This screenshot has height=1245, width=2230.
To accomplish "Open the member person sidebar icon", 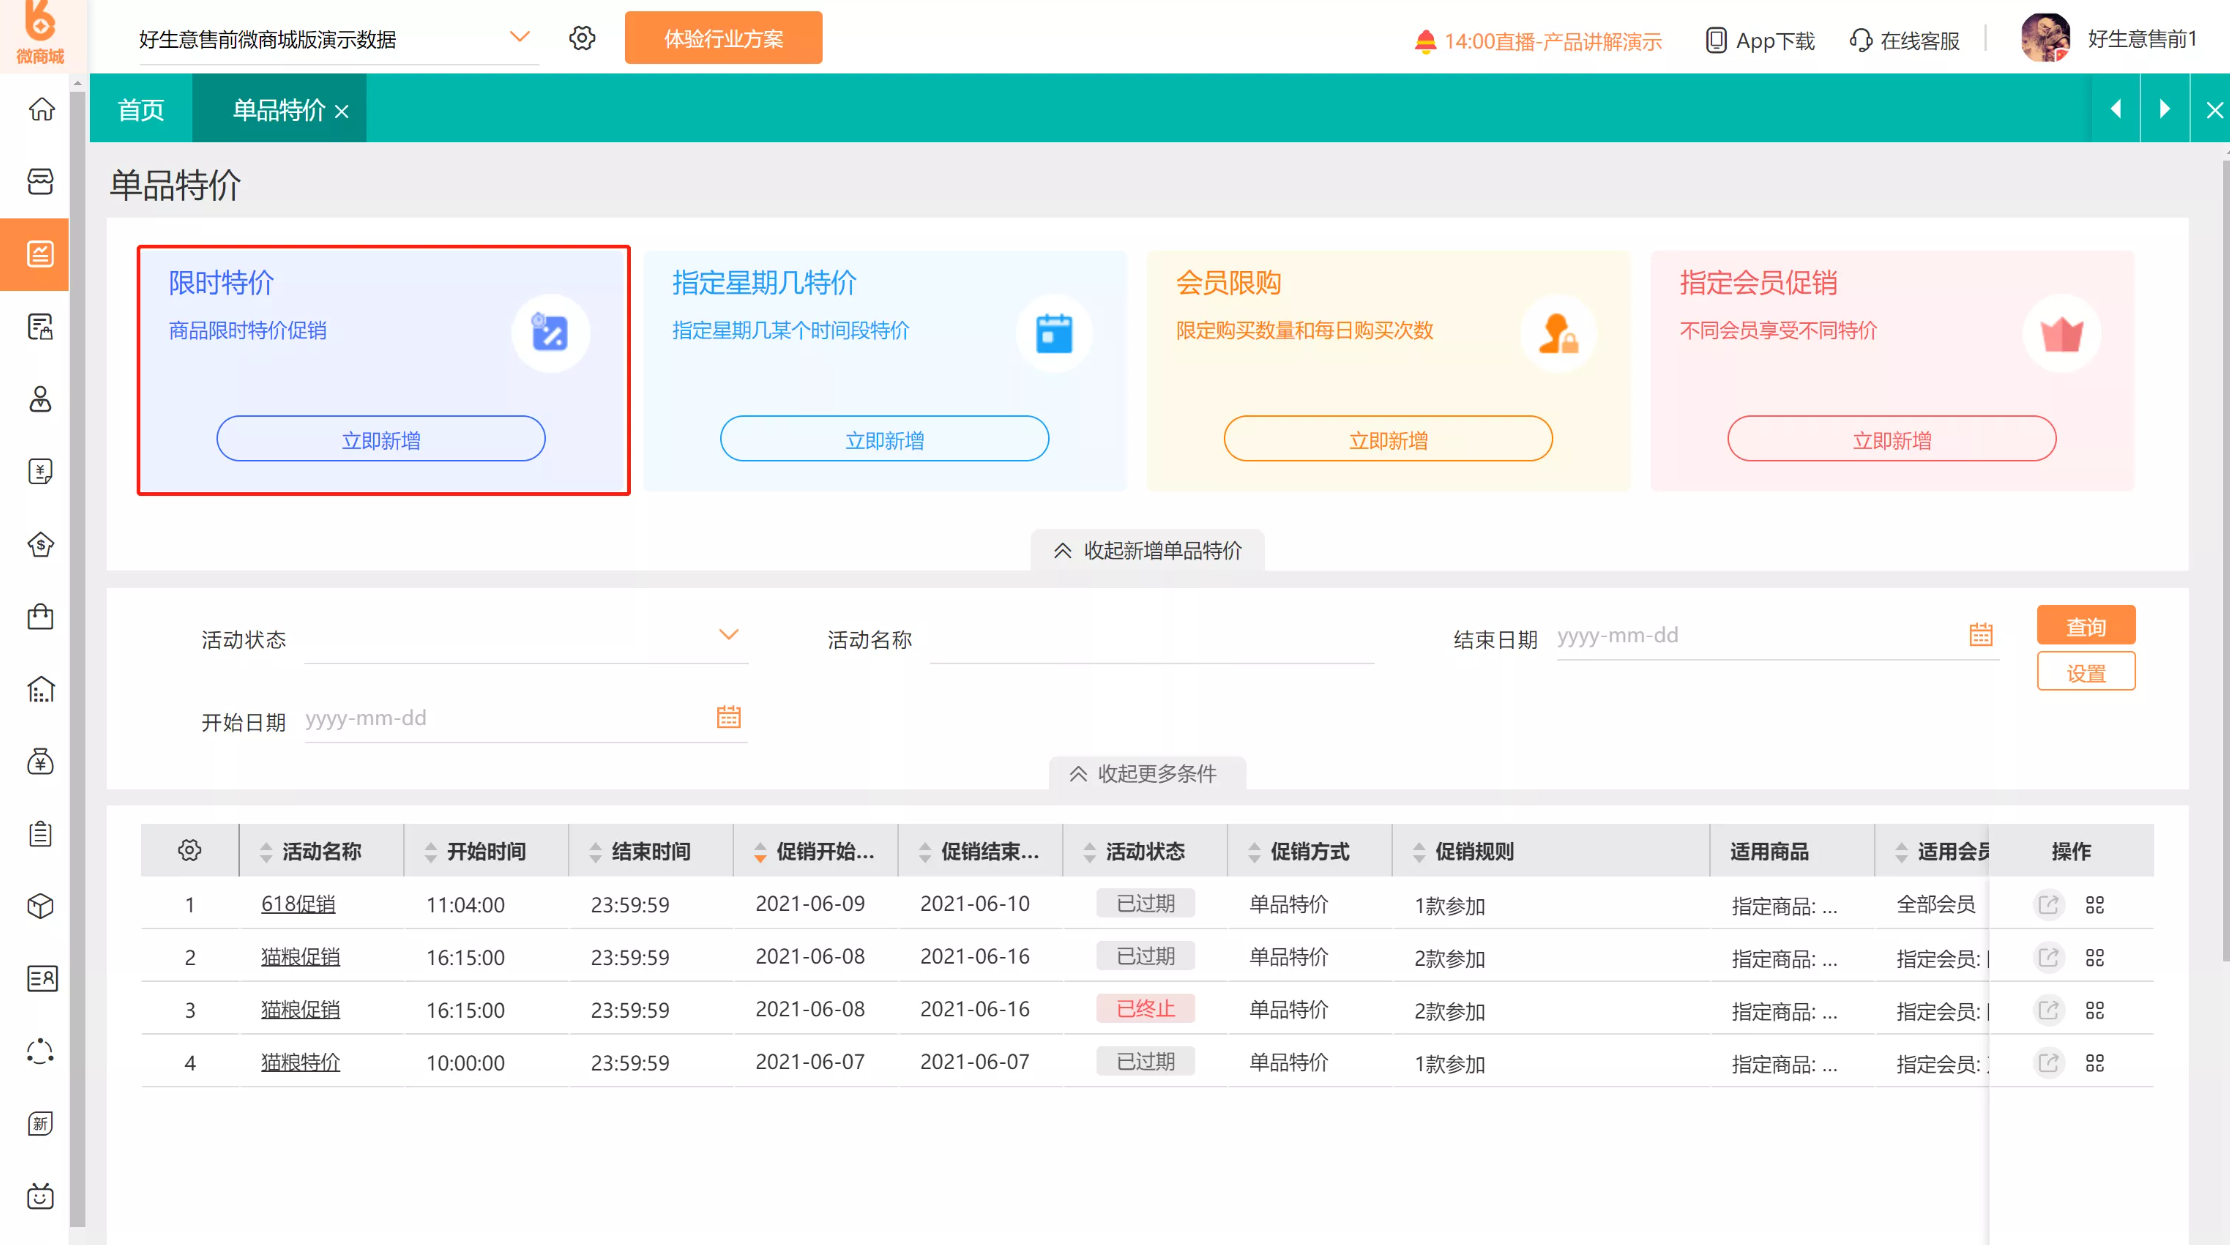I will tap(41, 399).
